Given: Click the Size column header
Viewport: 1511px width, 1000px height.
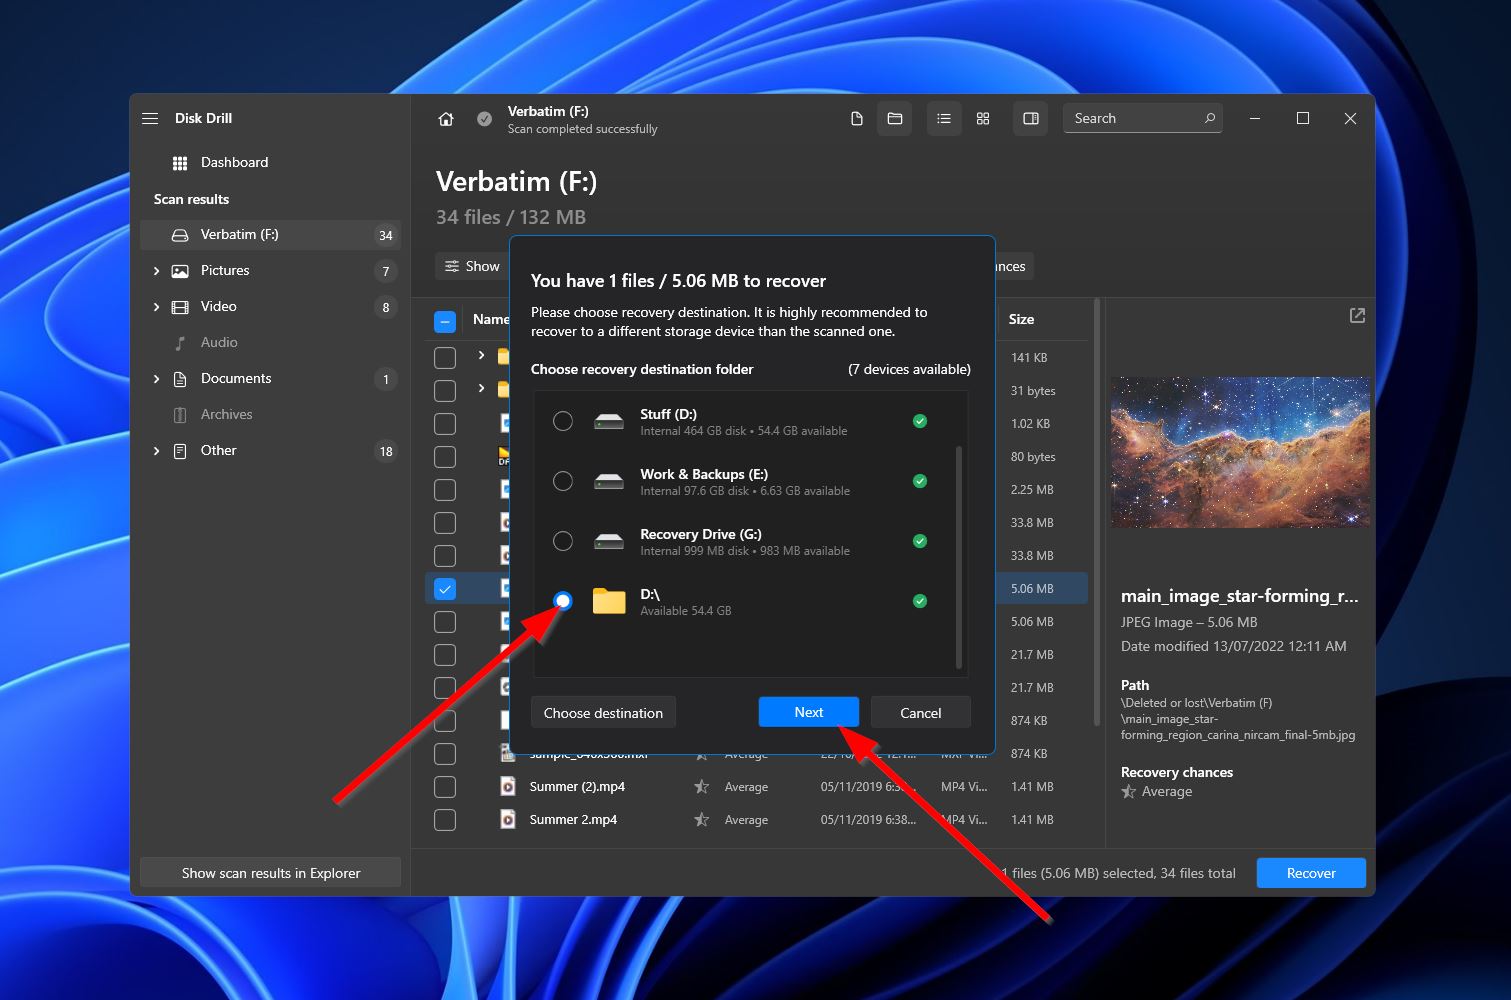Looking at the screenshot, I should 1021,319.
